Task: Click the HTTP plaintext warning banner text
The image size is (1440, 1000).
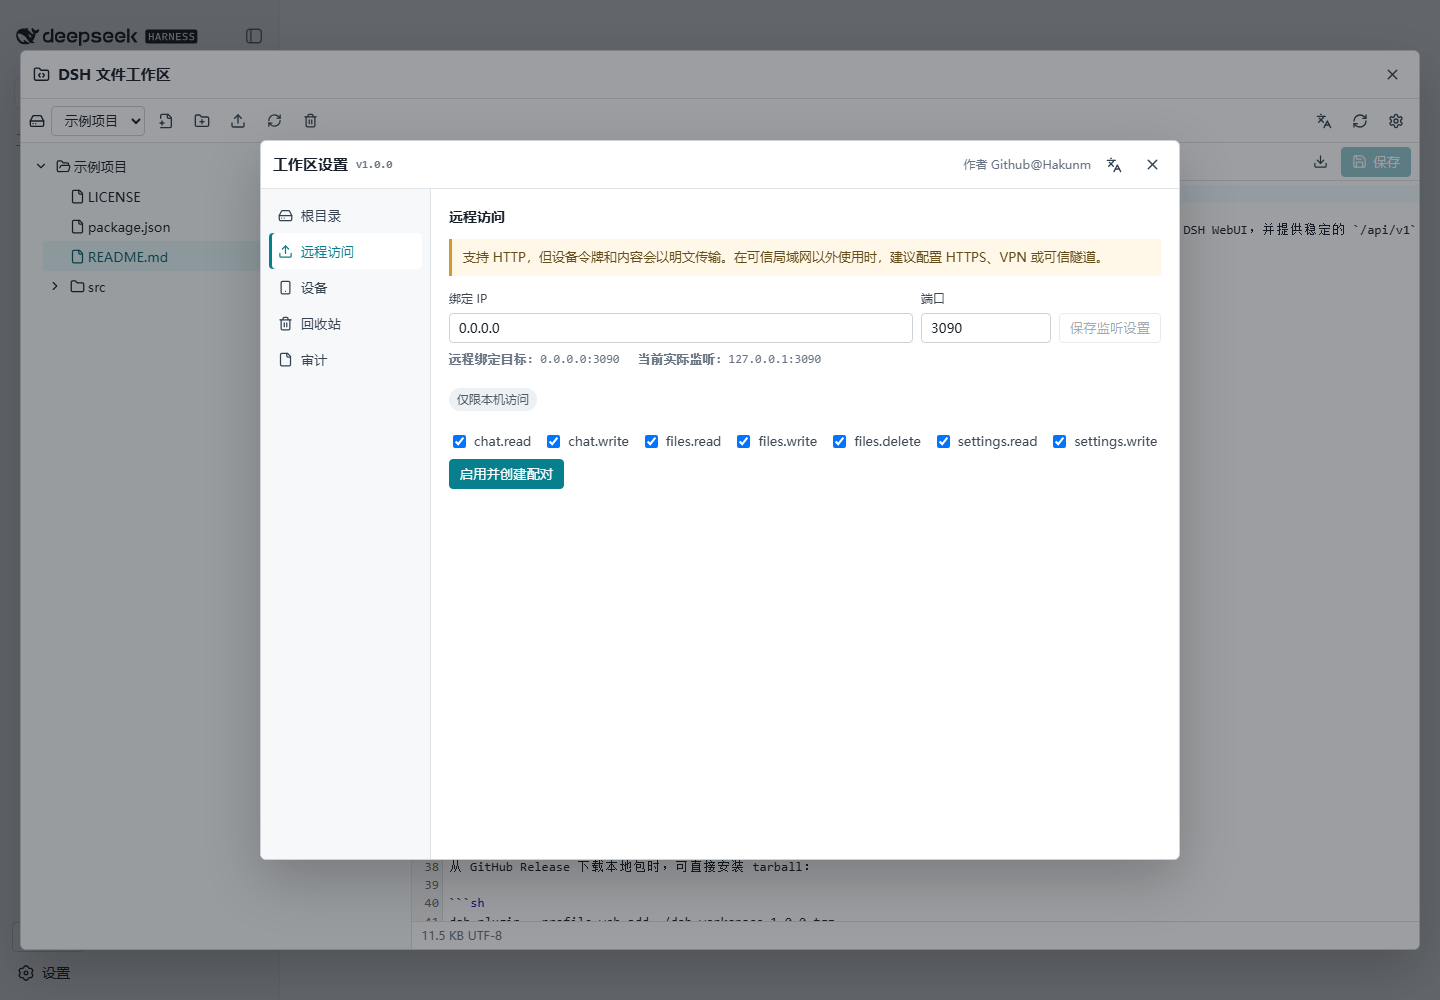Action: pyautogui.click(x=782, y=257)
